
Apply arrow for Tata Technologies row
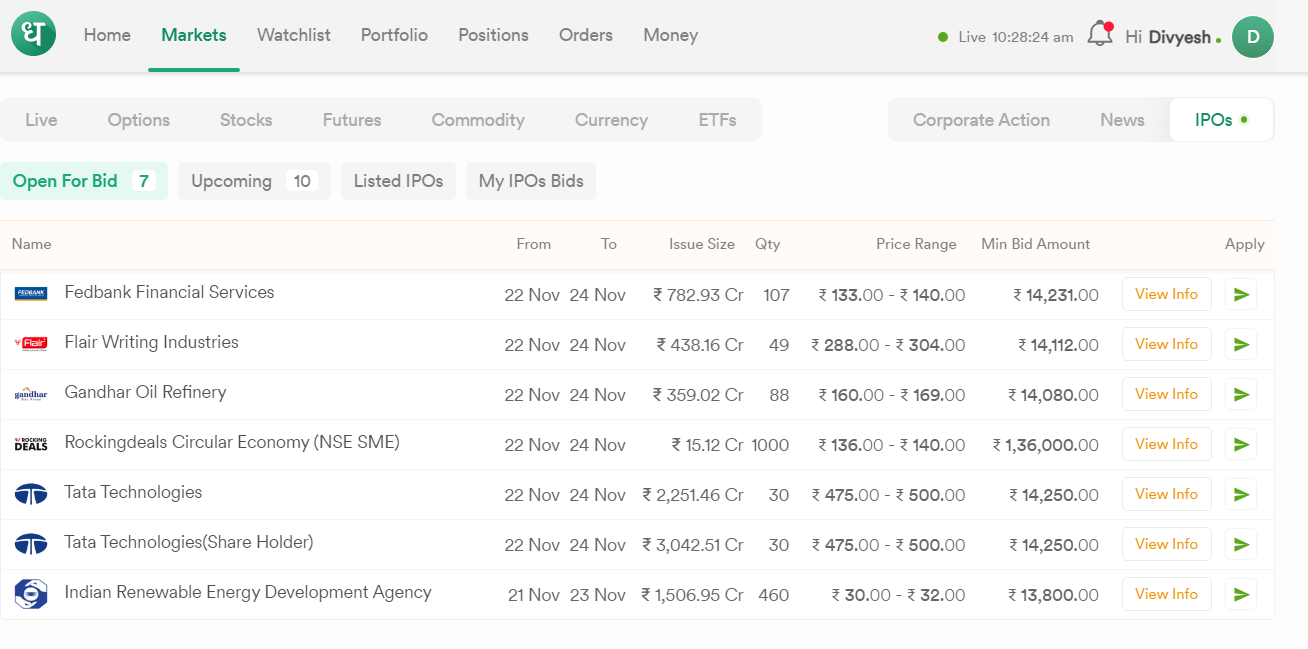tap(1241, 494)
